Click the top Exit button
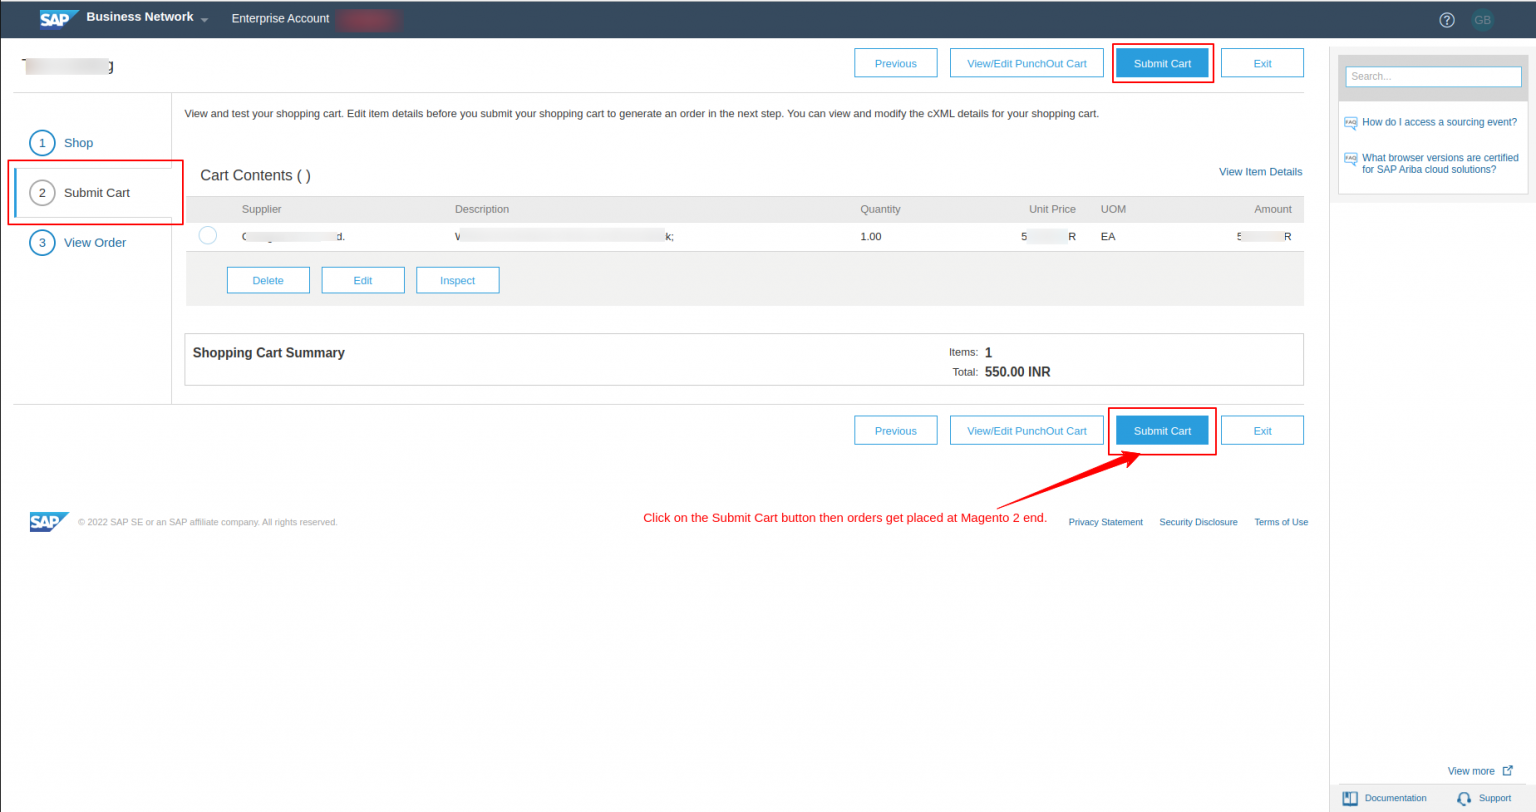Image resolution: width=1536 pixels, height=812 pixels. pyautogui.click(x=1262, y=63)
